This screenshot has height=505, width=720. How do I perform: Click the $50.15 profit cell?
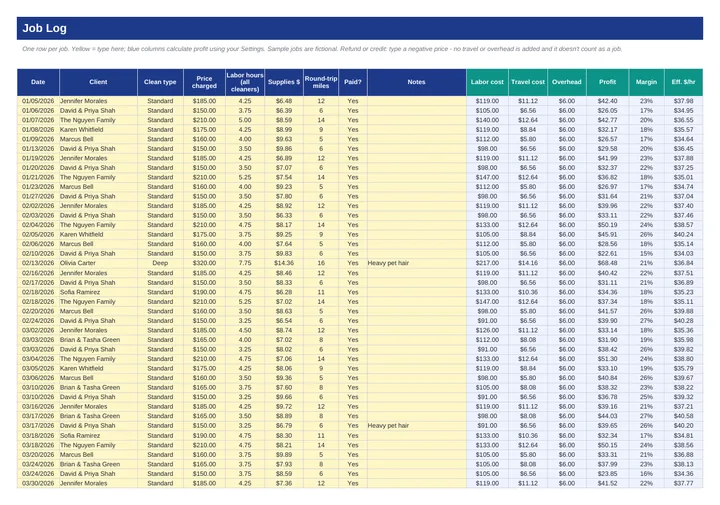tap(608, 445)
